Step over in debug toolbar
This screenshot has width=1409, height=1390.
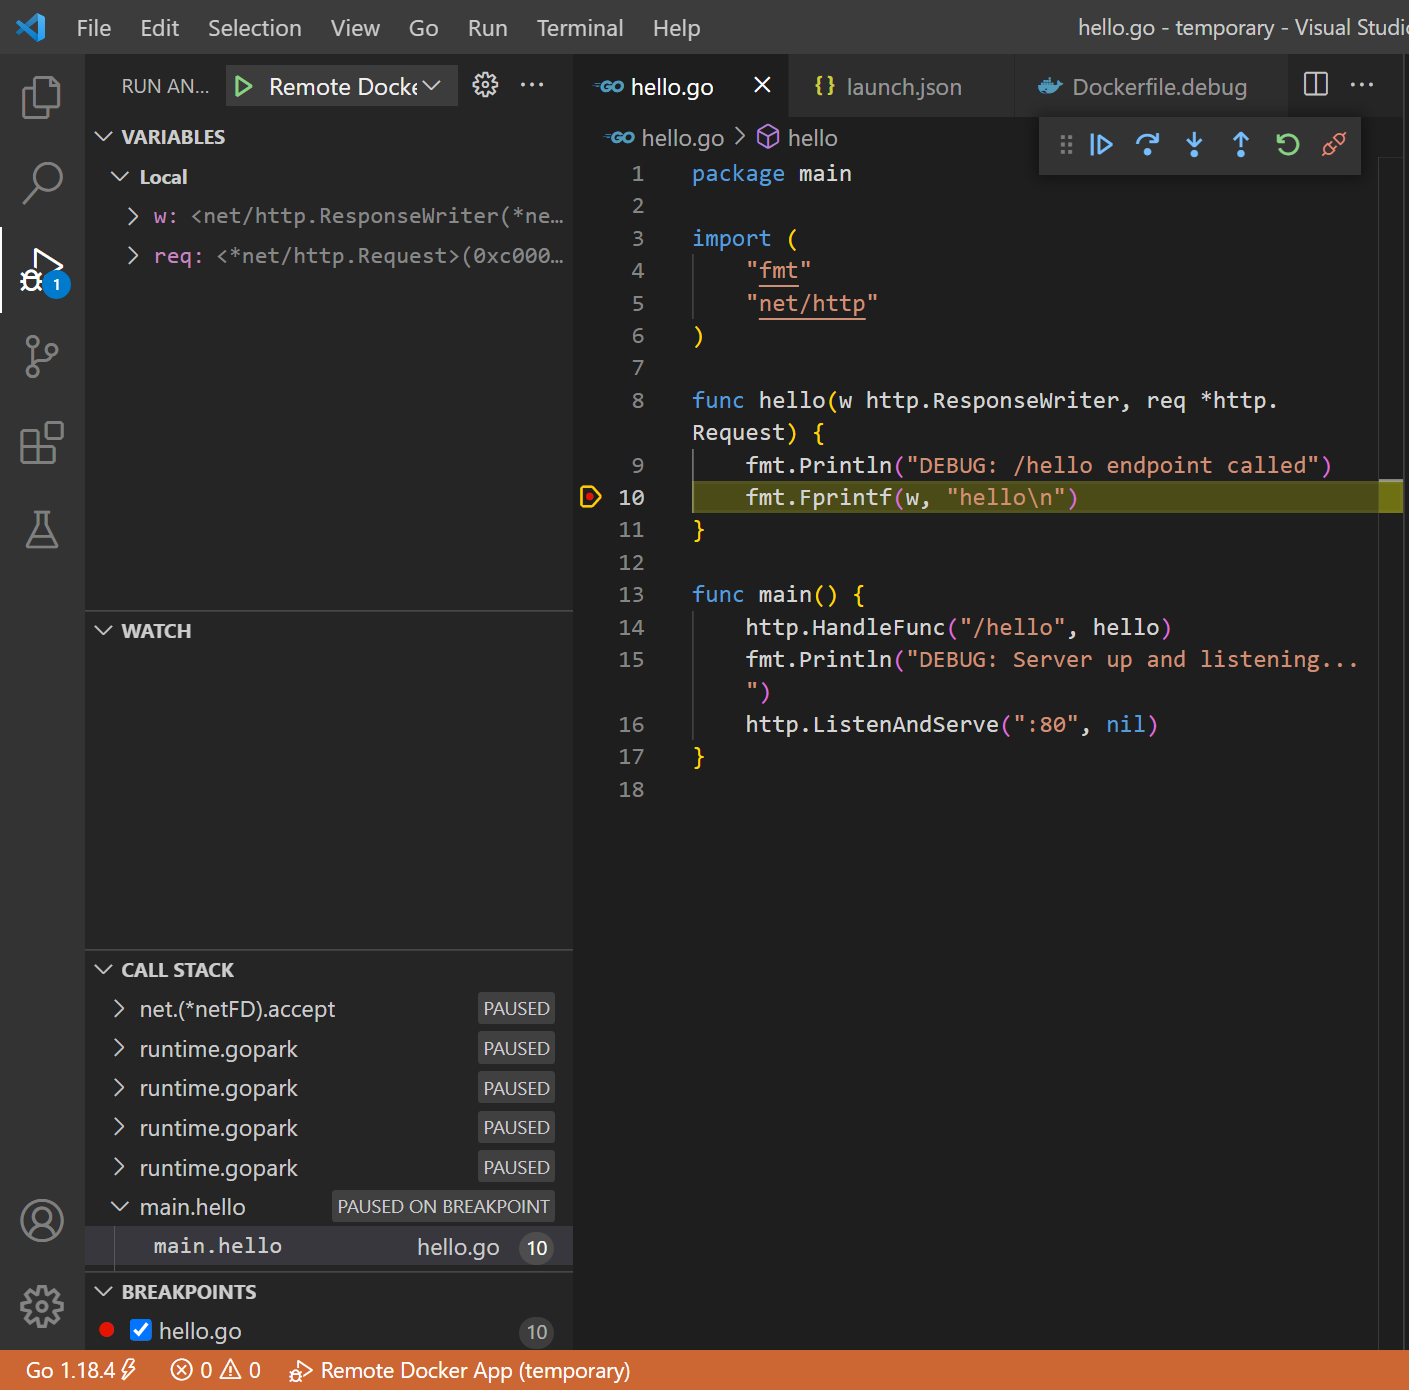(x=1148, y=145)
